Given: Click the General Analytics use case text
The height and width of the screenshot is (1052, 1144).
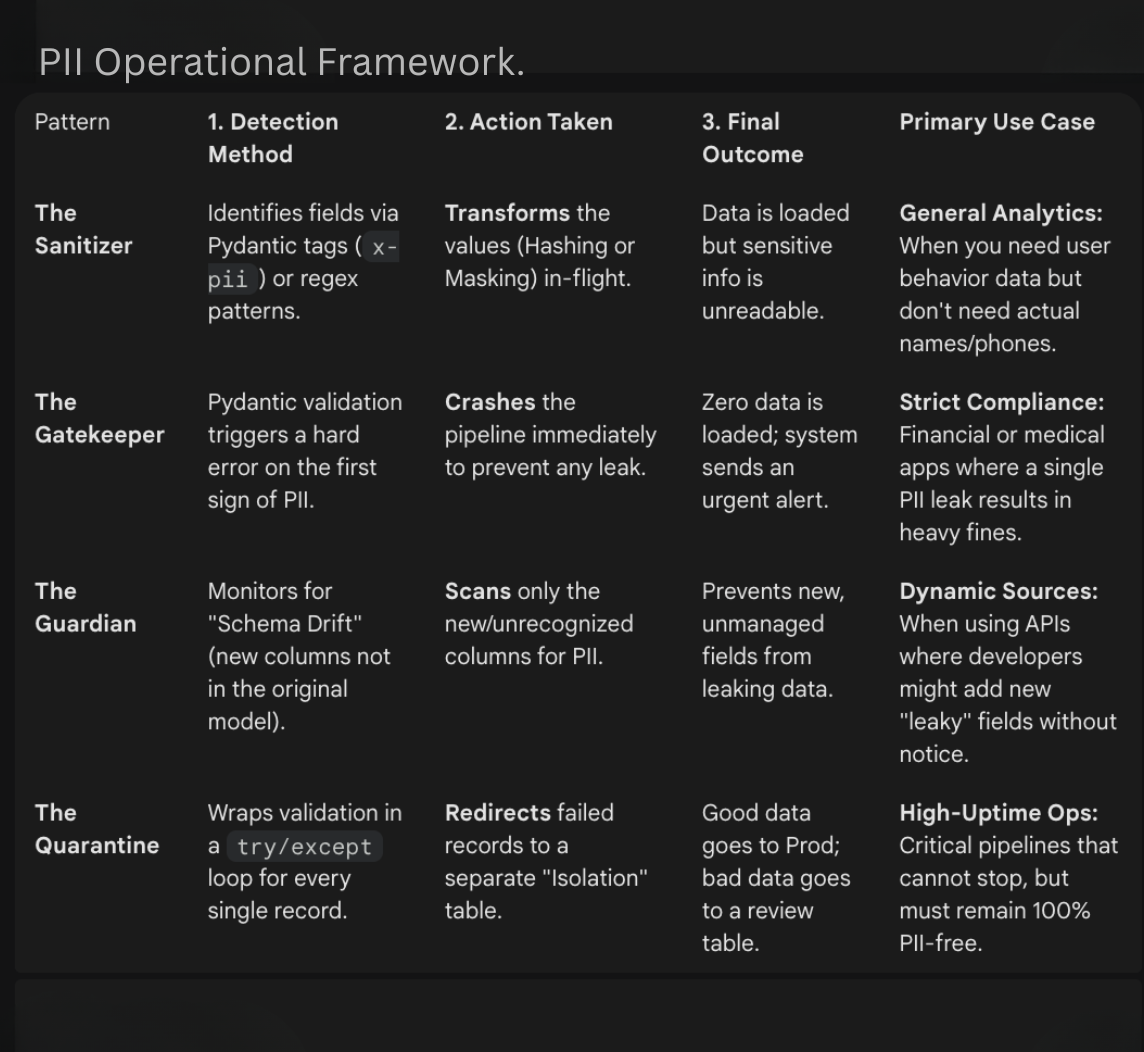Looking at the screenshot, I should (1001, 213).
